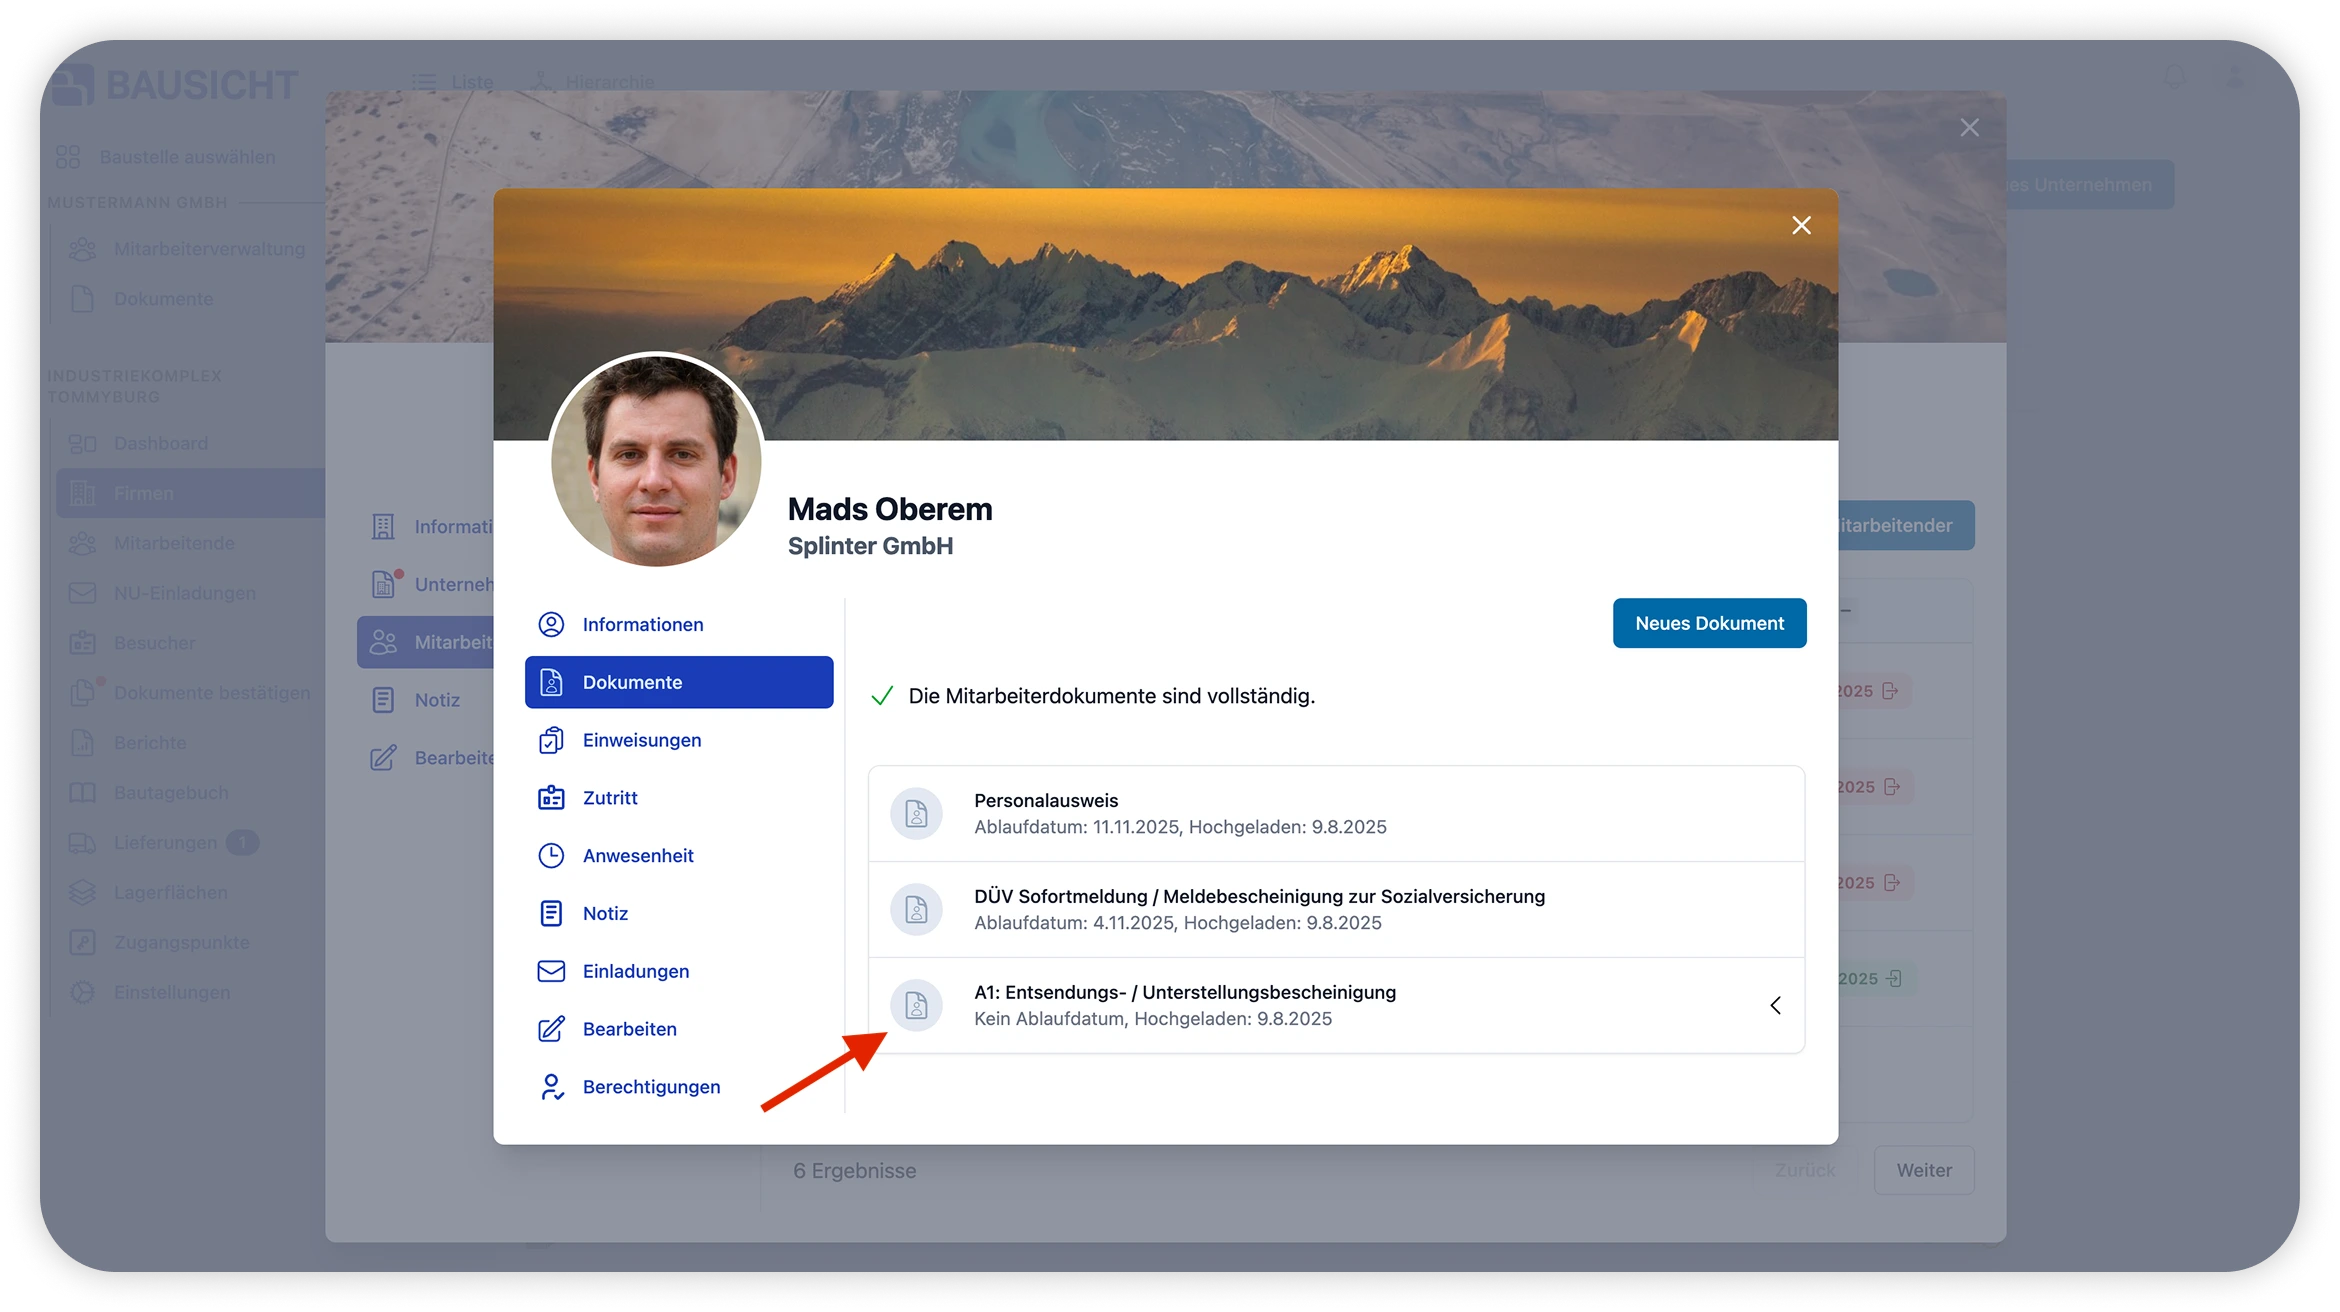Switch to the Liste view
2340x1312 pixels.
coord(455,82)
